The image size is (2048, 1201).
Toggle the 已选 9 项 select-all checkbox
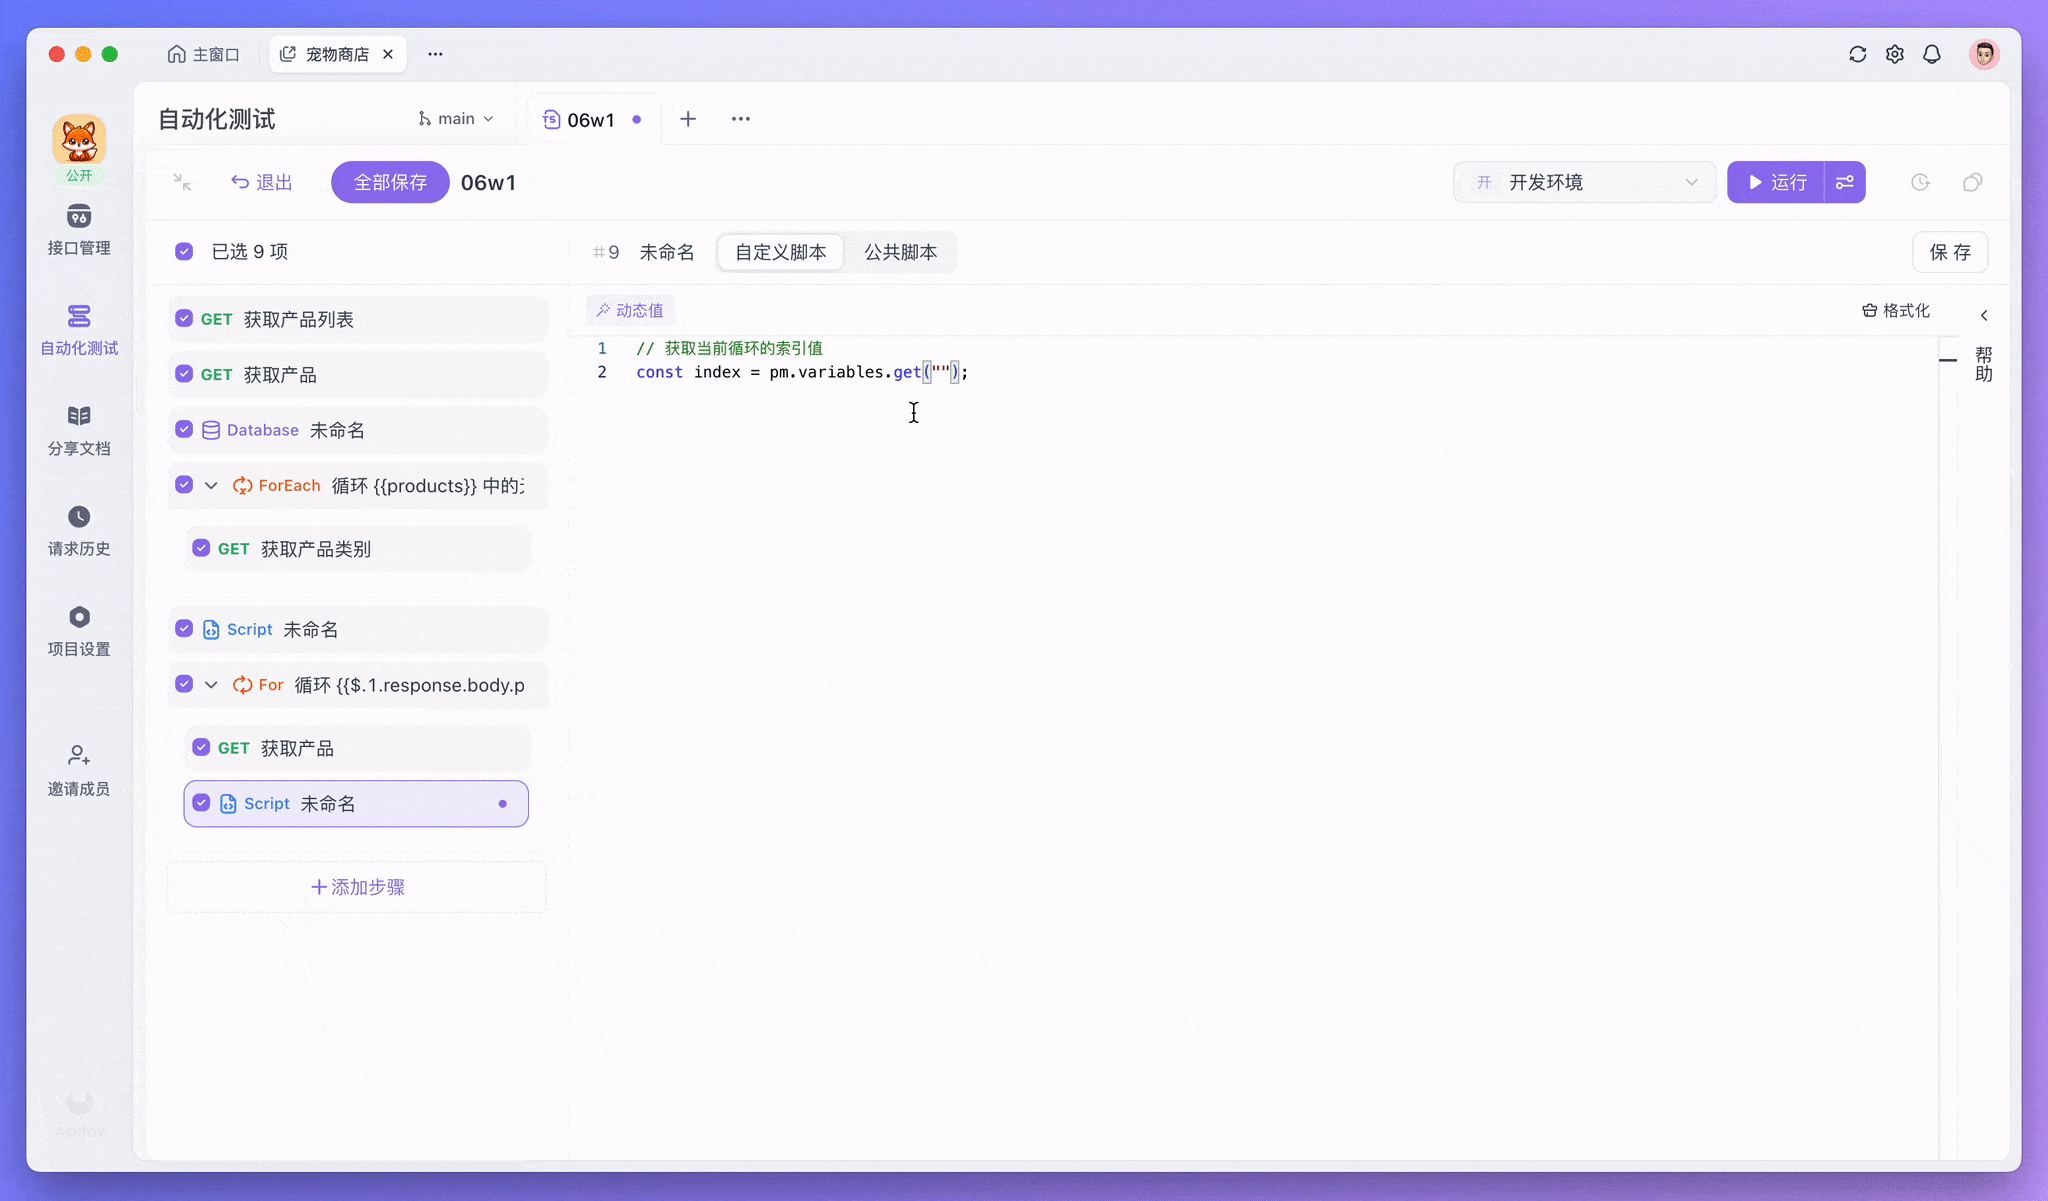tap(184, 252)
